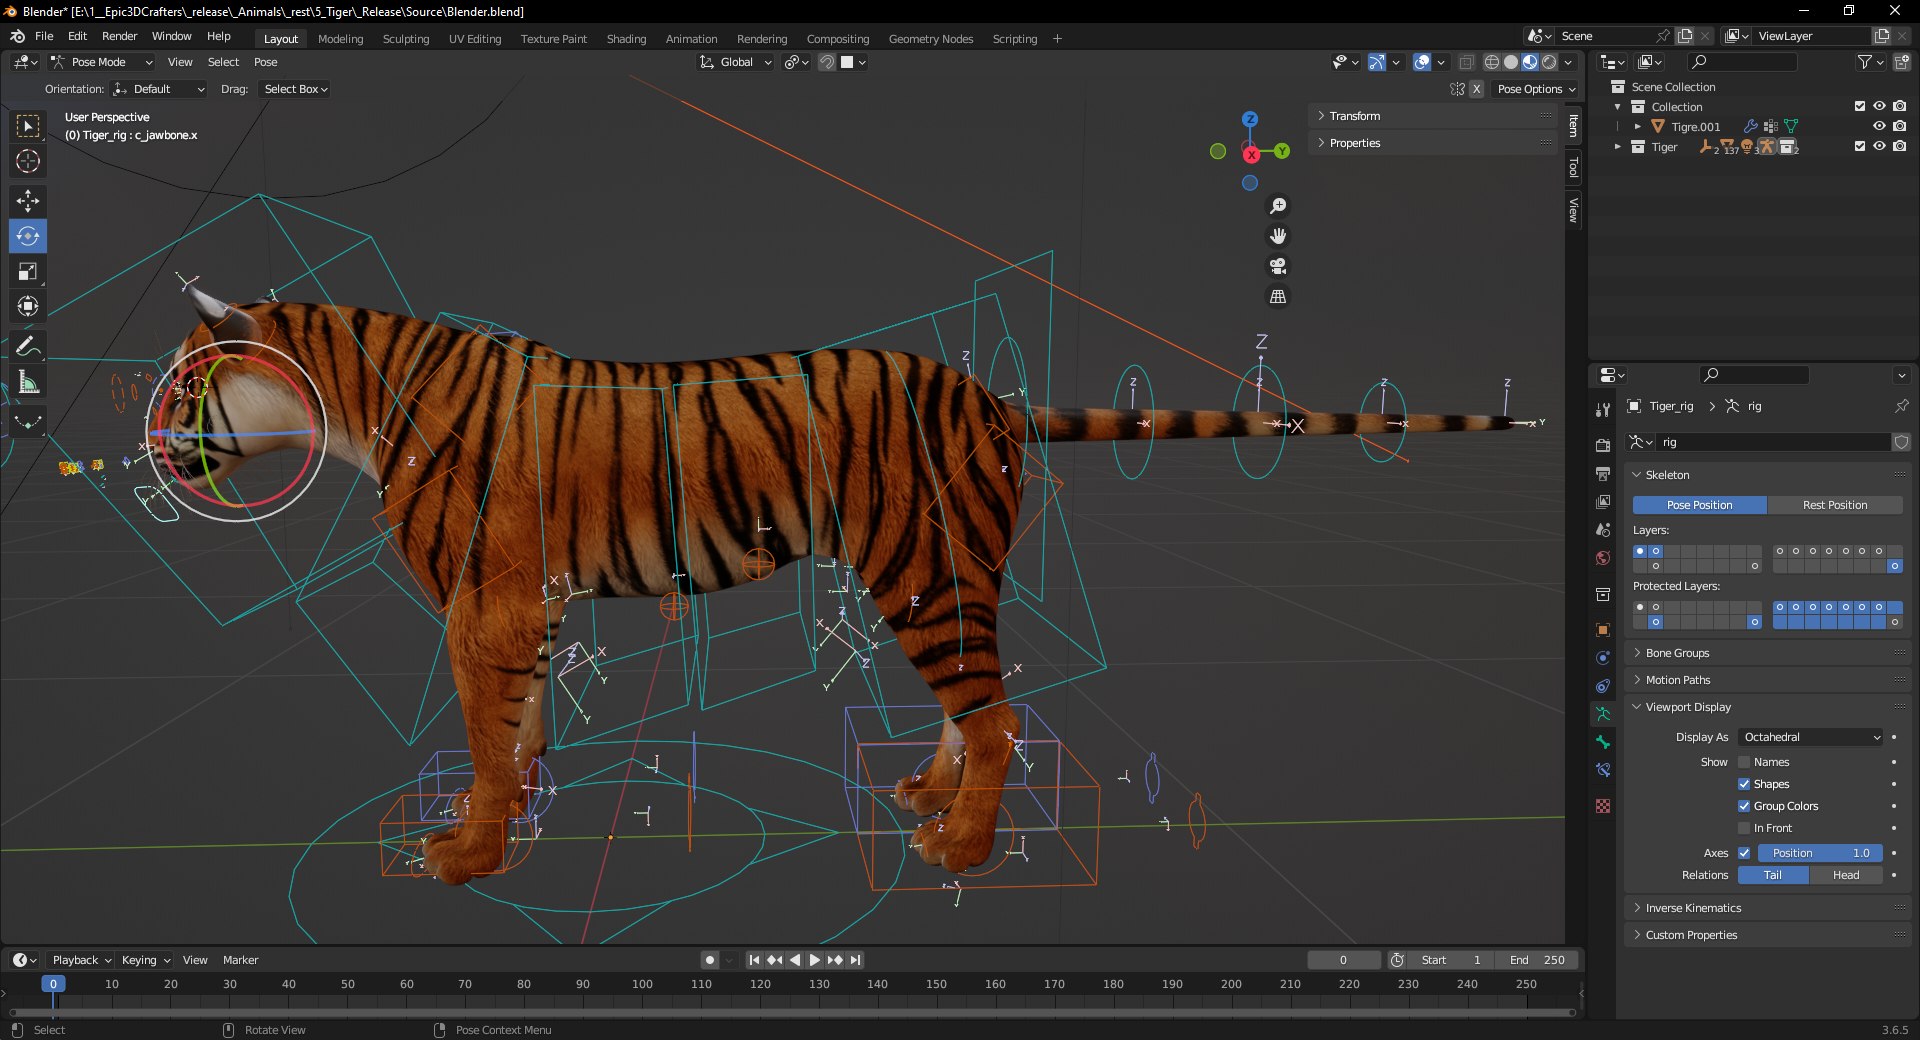1920x1040 pixels.
Task: Disable the Group Colors checkbox
Action: [1744, 806]
